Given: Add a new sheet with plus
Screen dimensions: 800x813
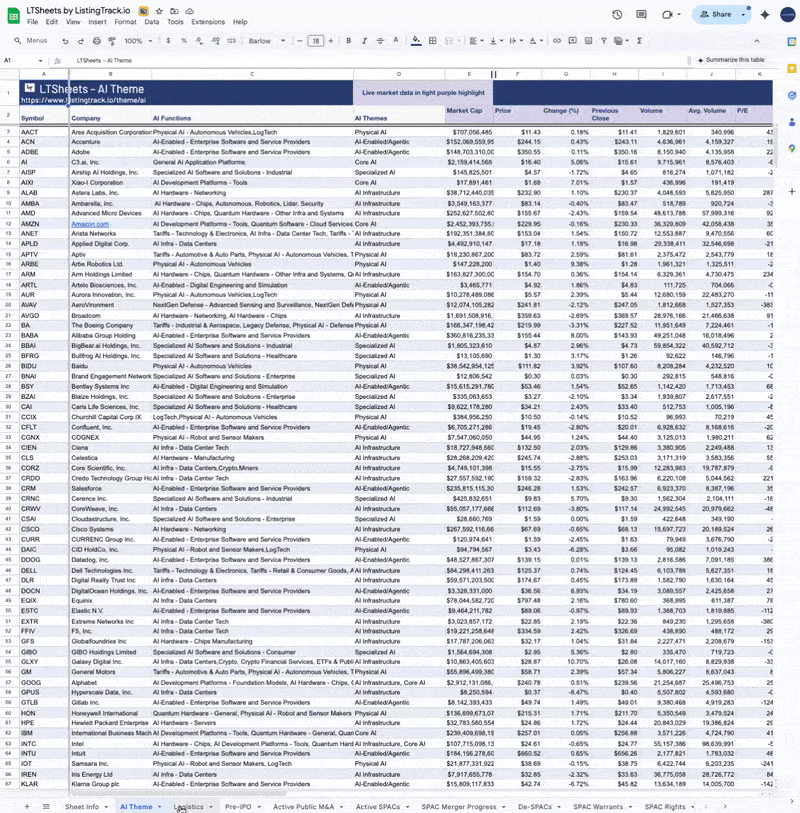Looking at the screenshot, I should pyautogui.click(x=27, y=807).
